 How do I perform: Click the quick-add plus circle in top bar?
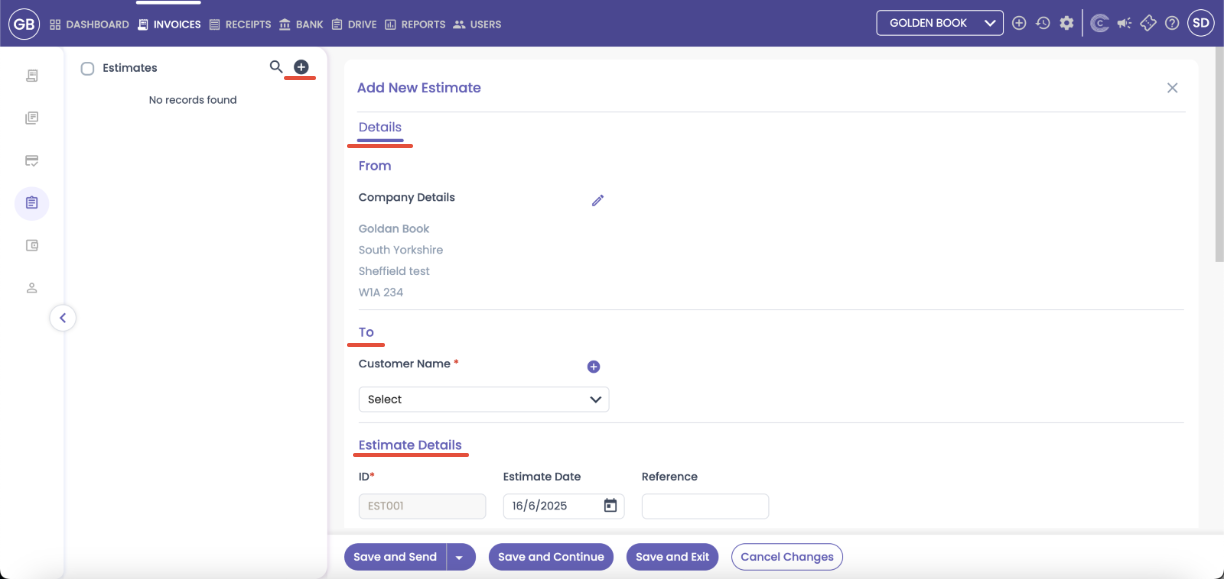pos(1019,23)
